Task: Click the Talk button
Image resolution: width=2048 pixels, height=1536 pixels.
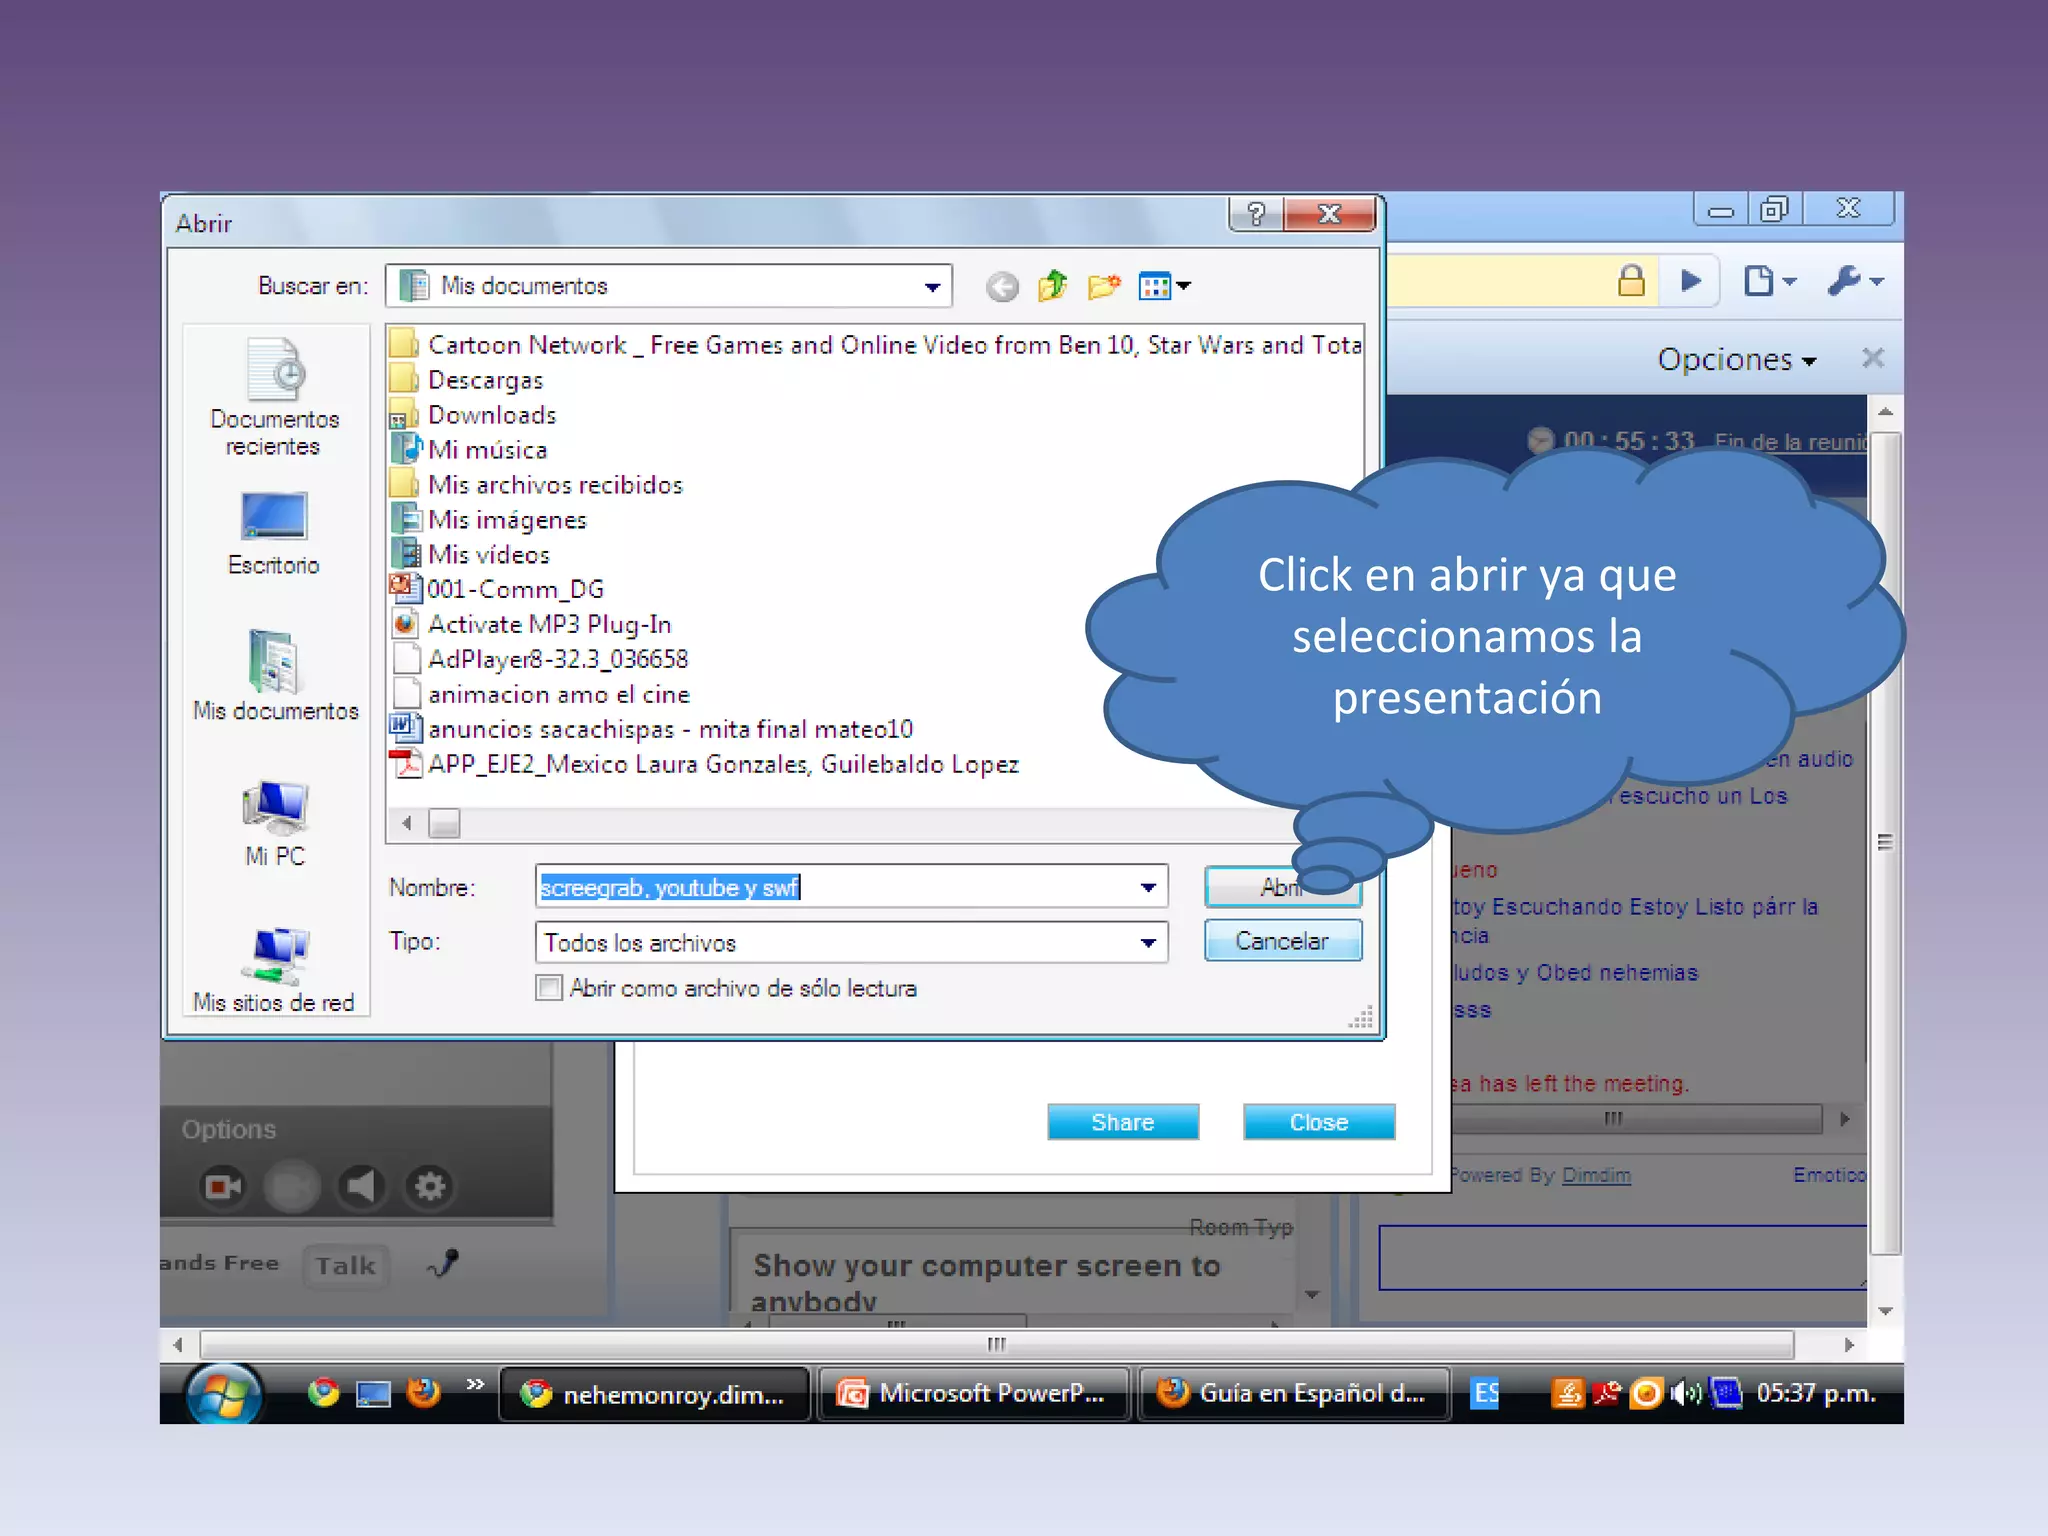Action: 345,1265
